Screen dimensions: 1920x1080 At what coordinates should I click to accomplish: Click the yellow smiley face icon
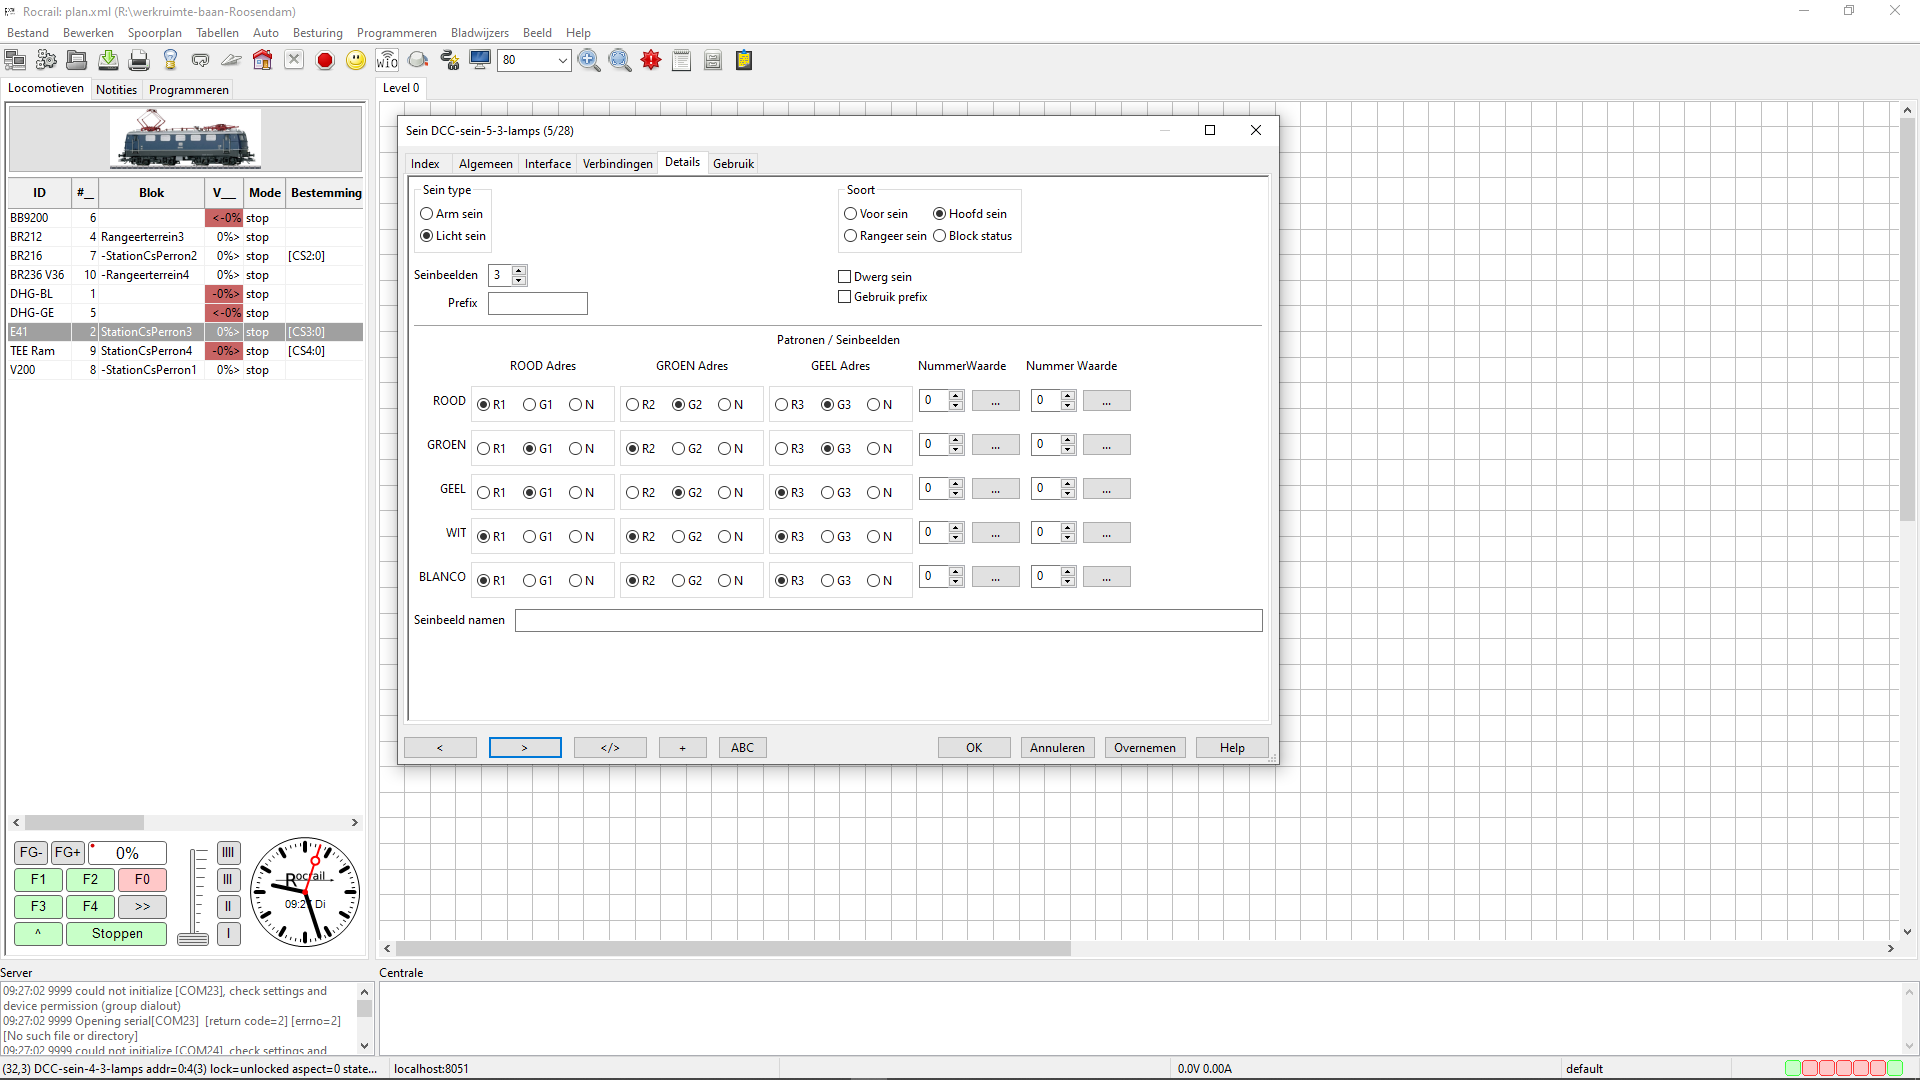click(356, 61)
